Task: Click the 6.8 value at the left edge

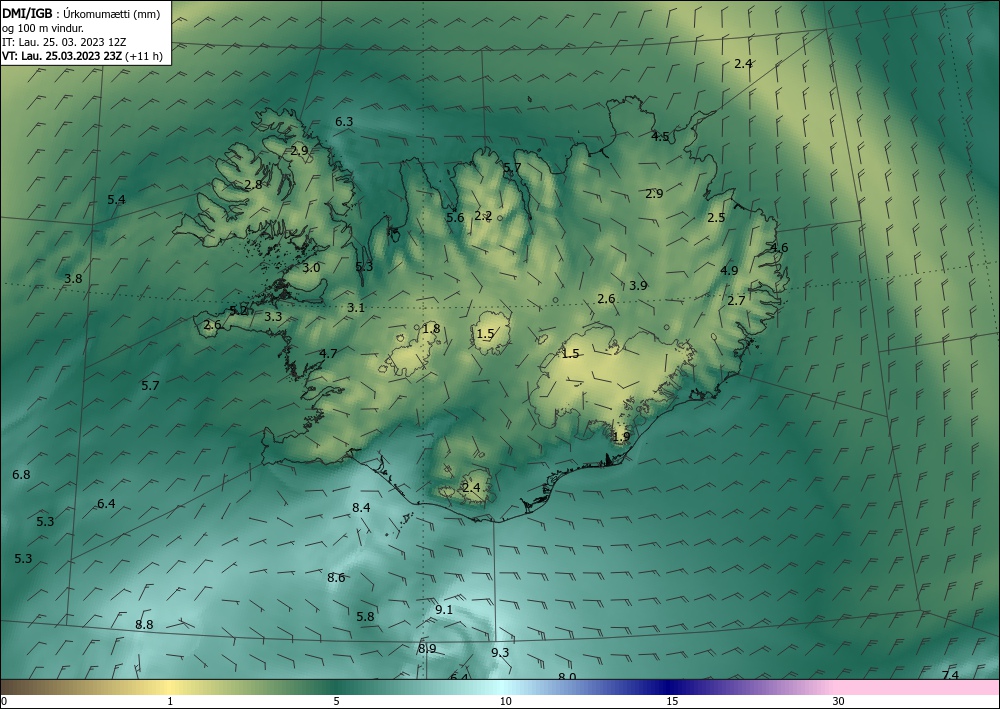Action: [21, 474]
